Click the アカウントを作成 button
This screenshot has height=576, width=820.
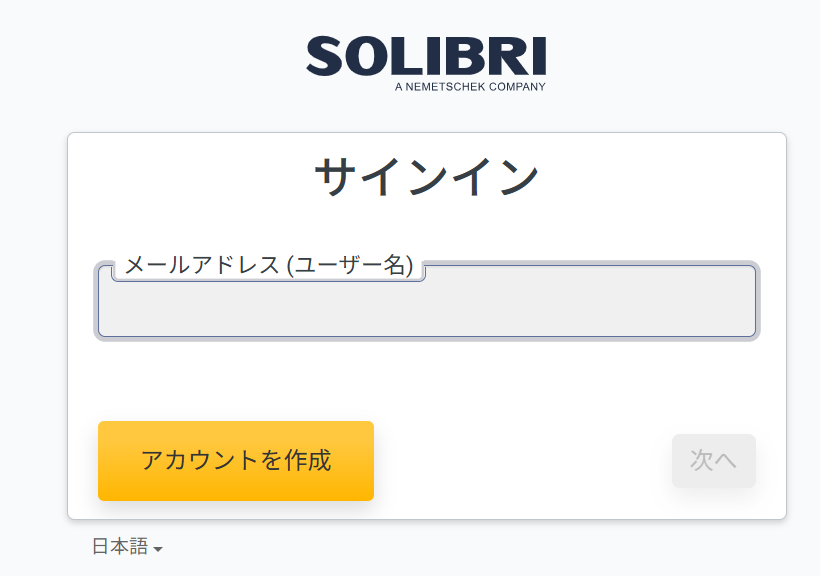(236, 461)
